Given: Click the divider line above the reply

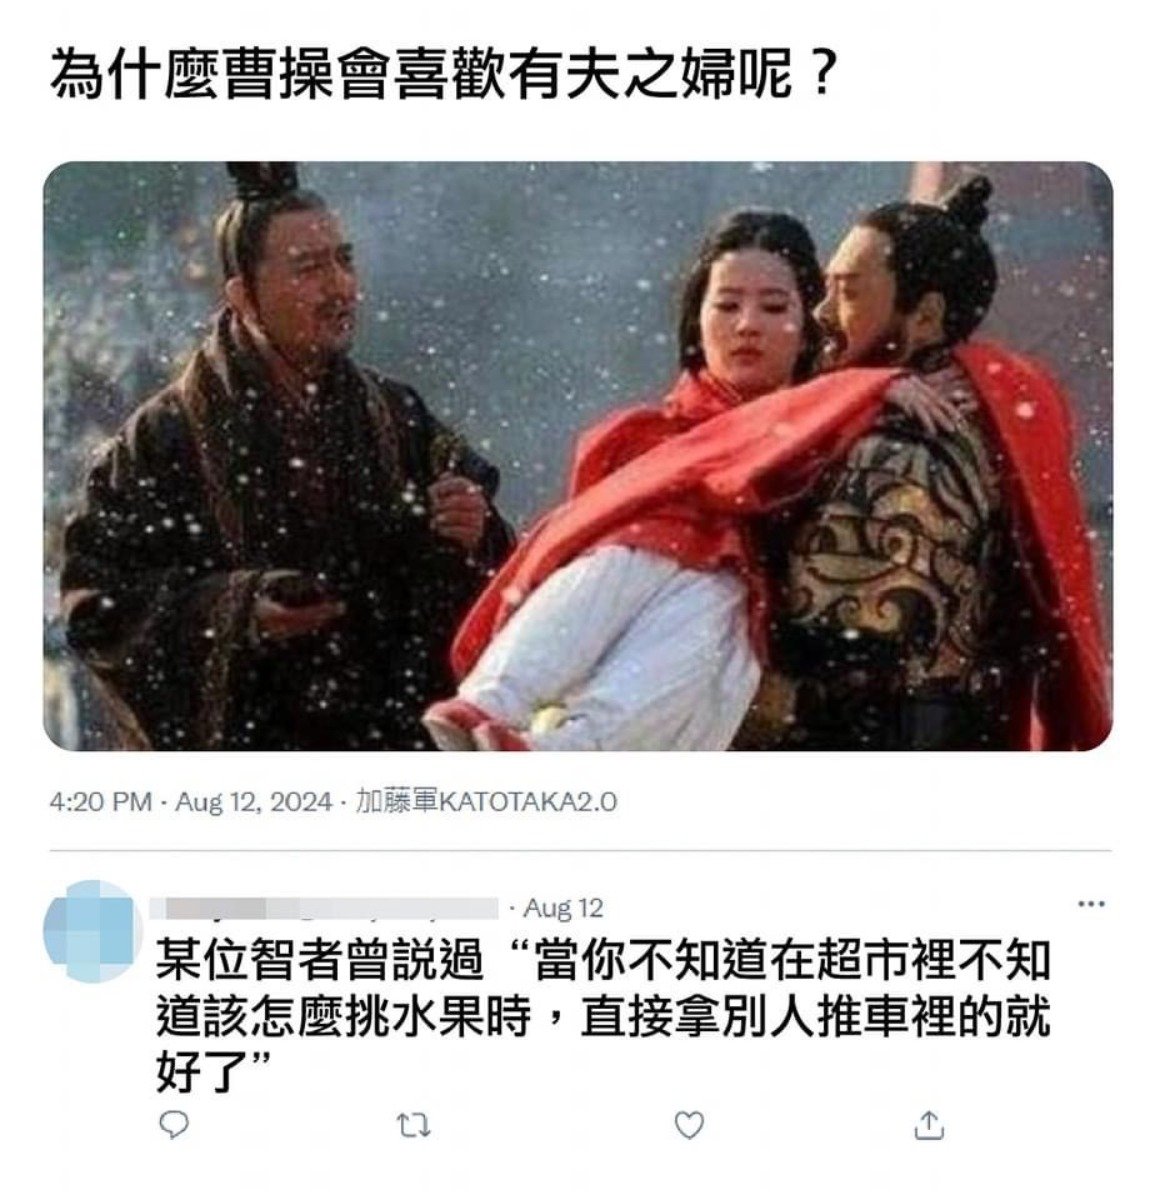Looking at the screenshot, I should (x=578, y=850).
